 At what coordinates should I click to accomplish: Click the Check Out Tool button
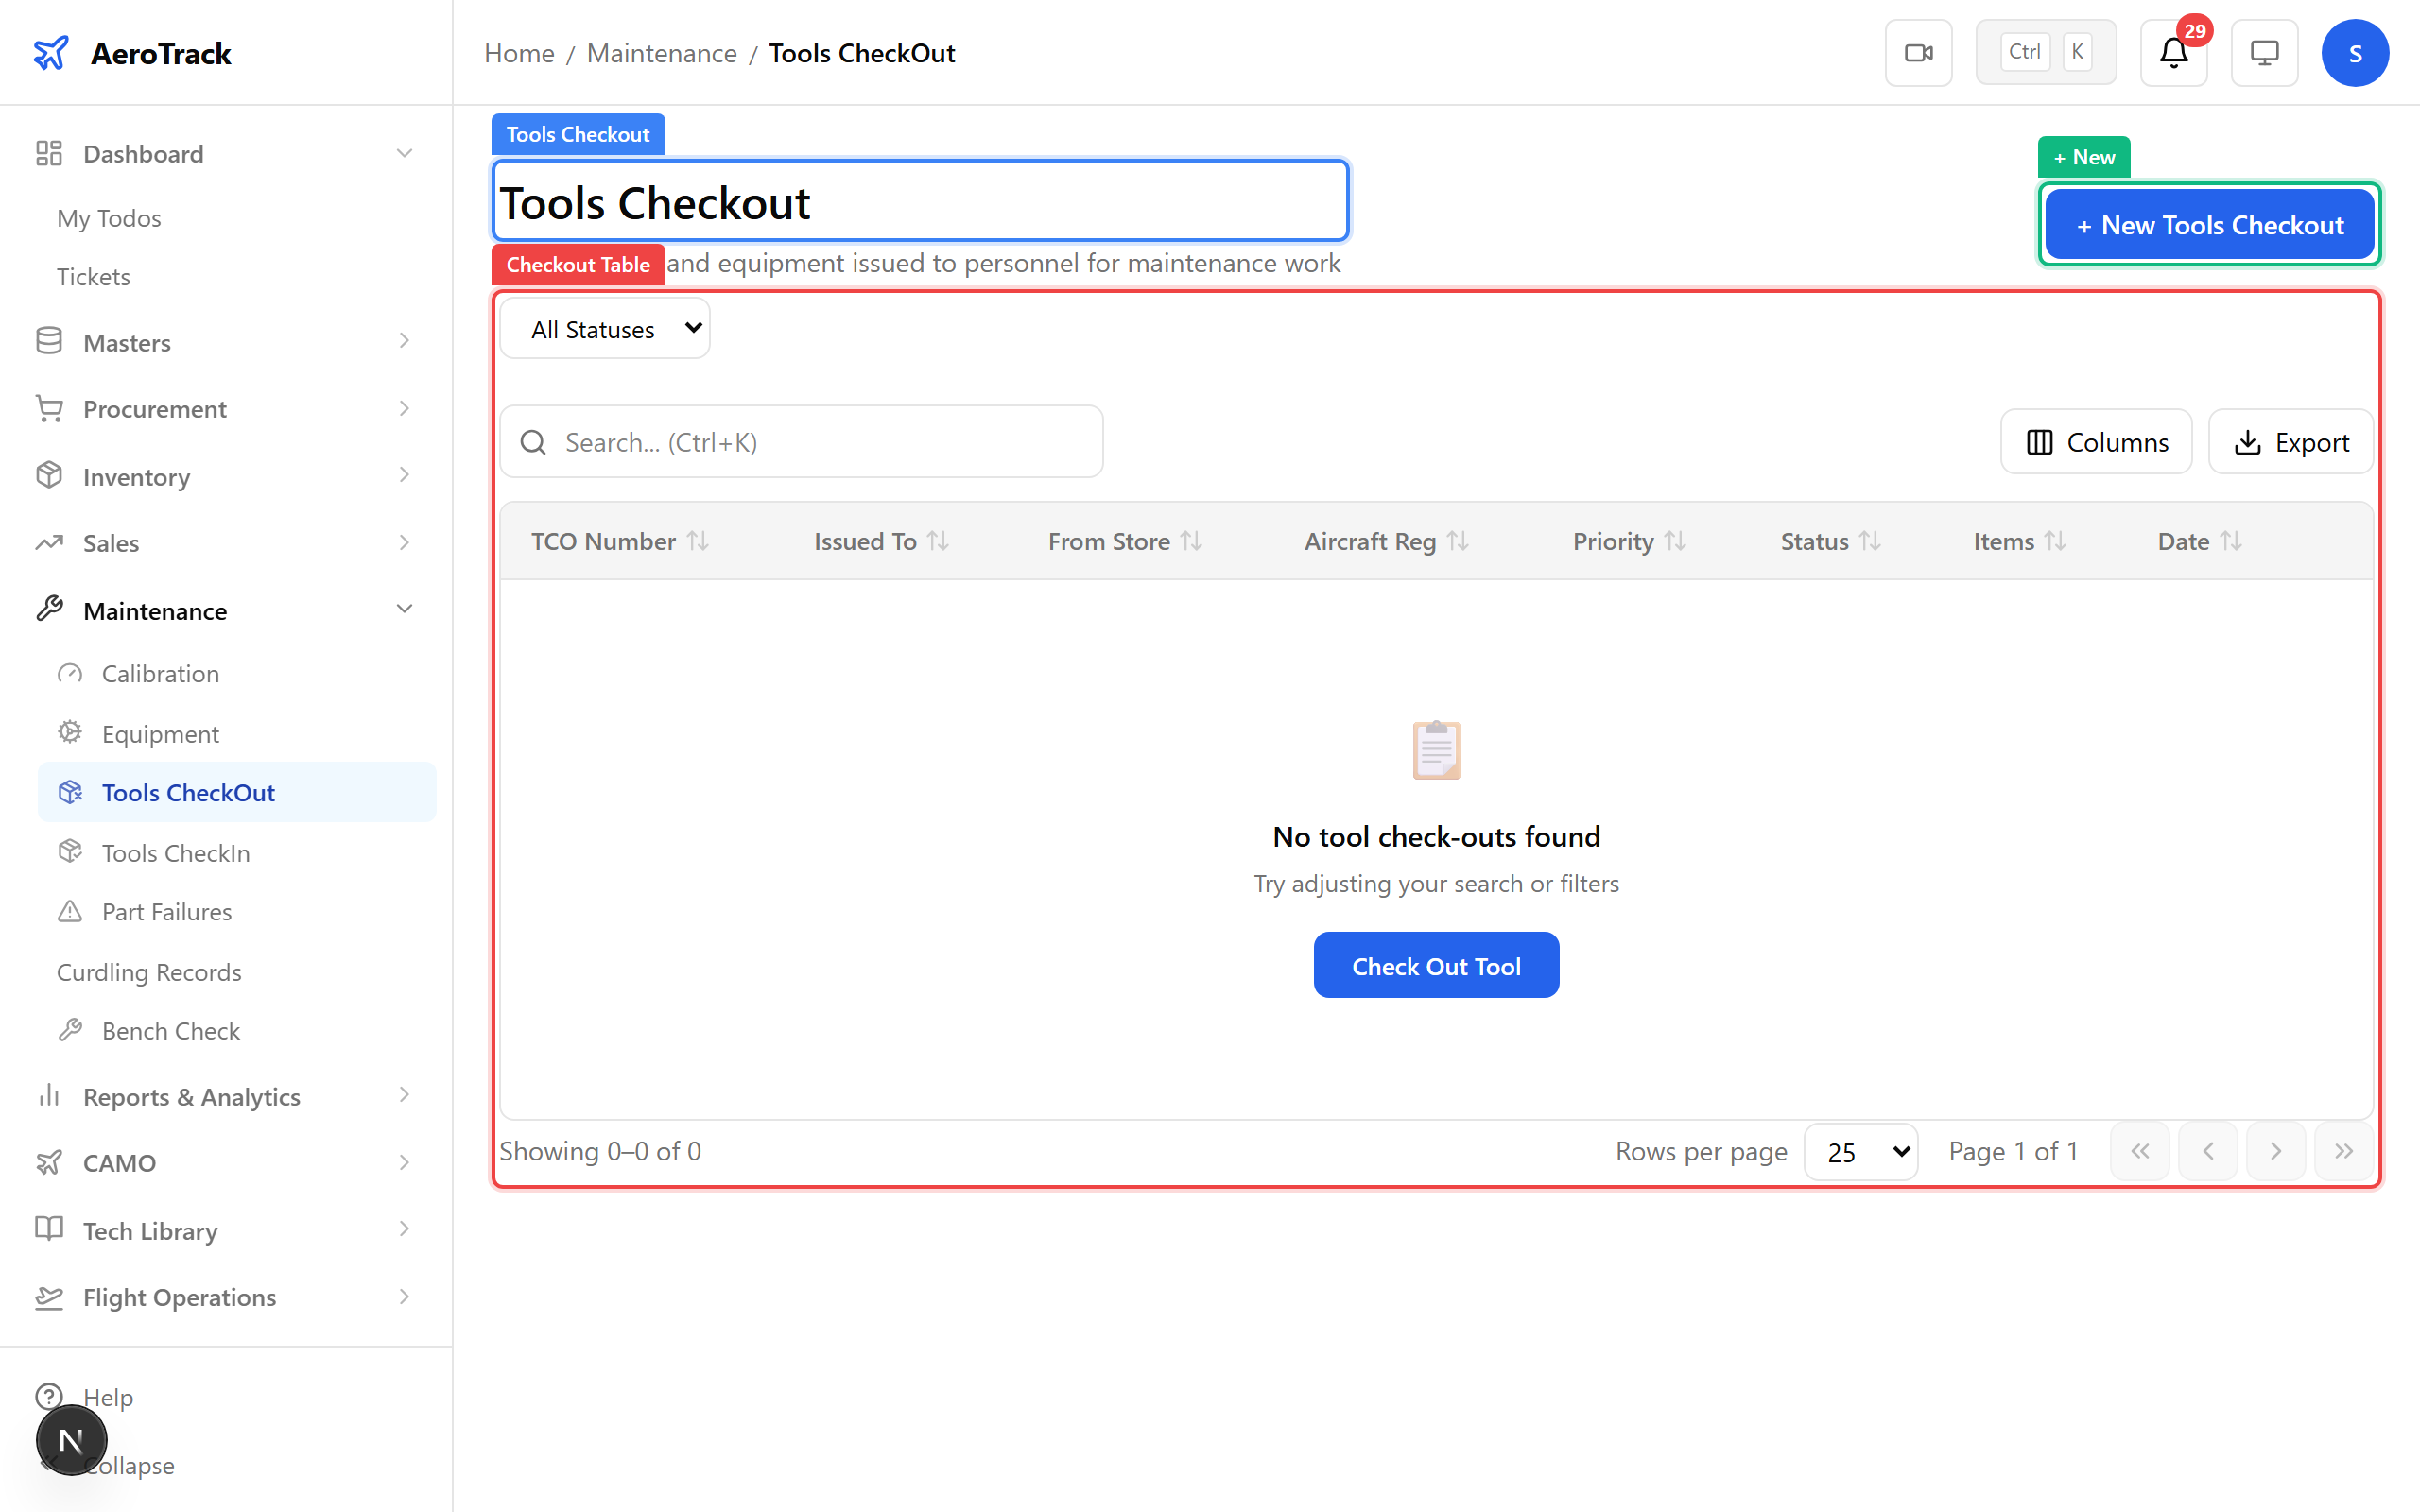coord(1436,966)
